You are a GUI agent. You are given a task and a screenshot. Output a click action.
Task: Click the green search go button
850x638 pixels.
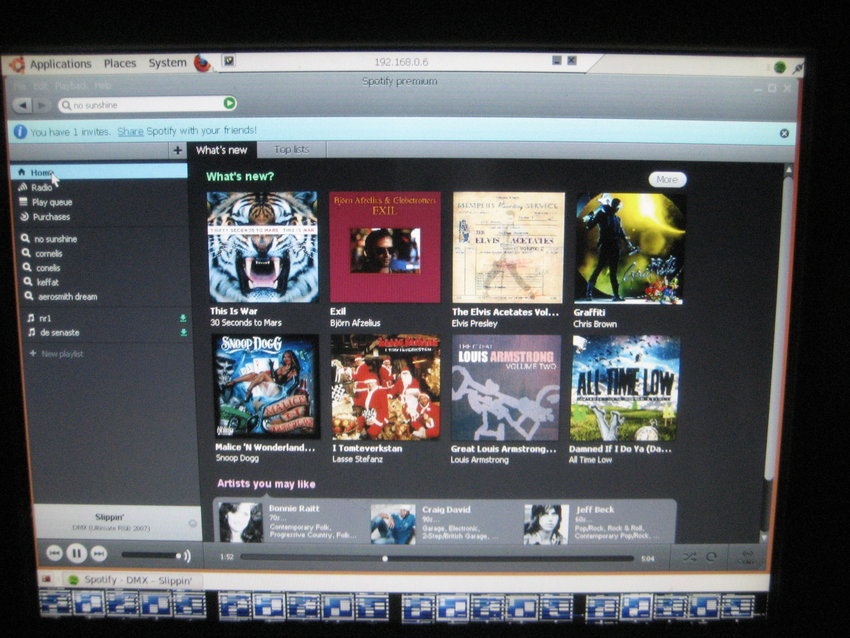(230, 102)
